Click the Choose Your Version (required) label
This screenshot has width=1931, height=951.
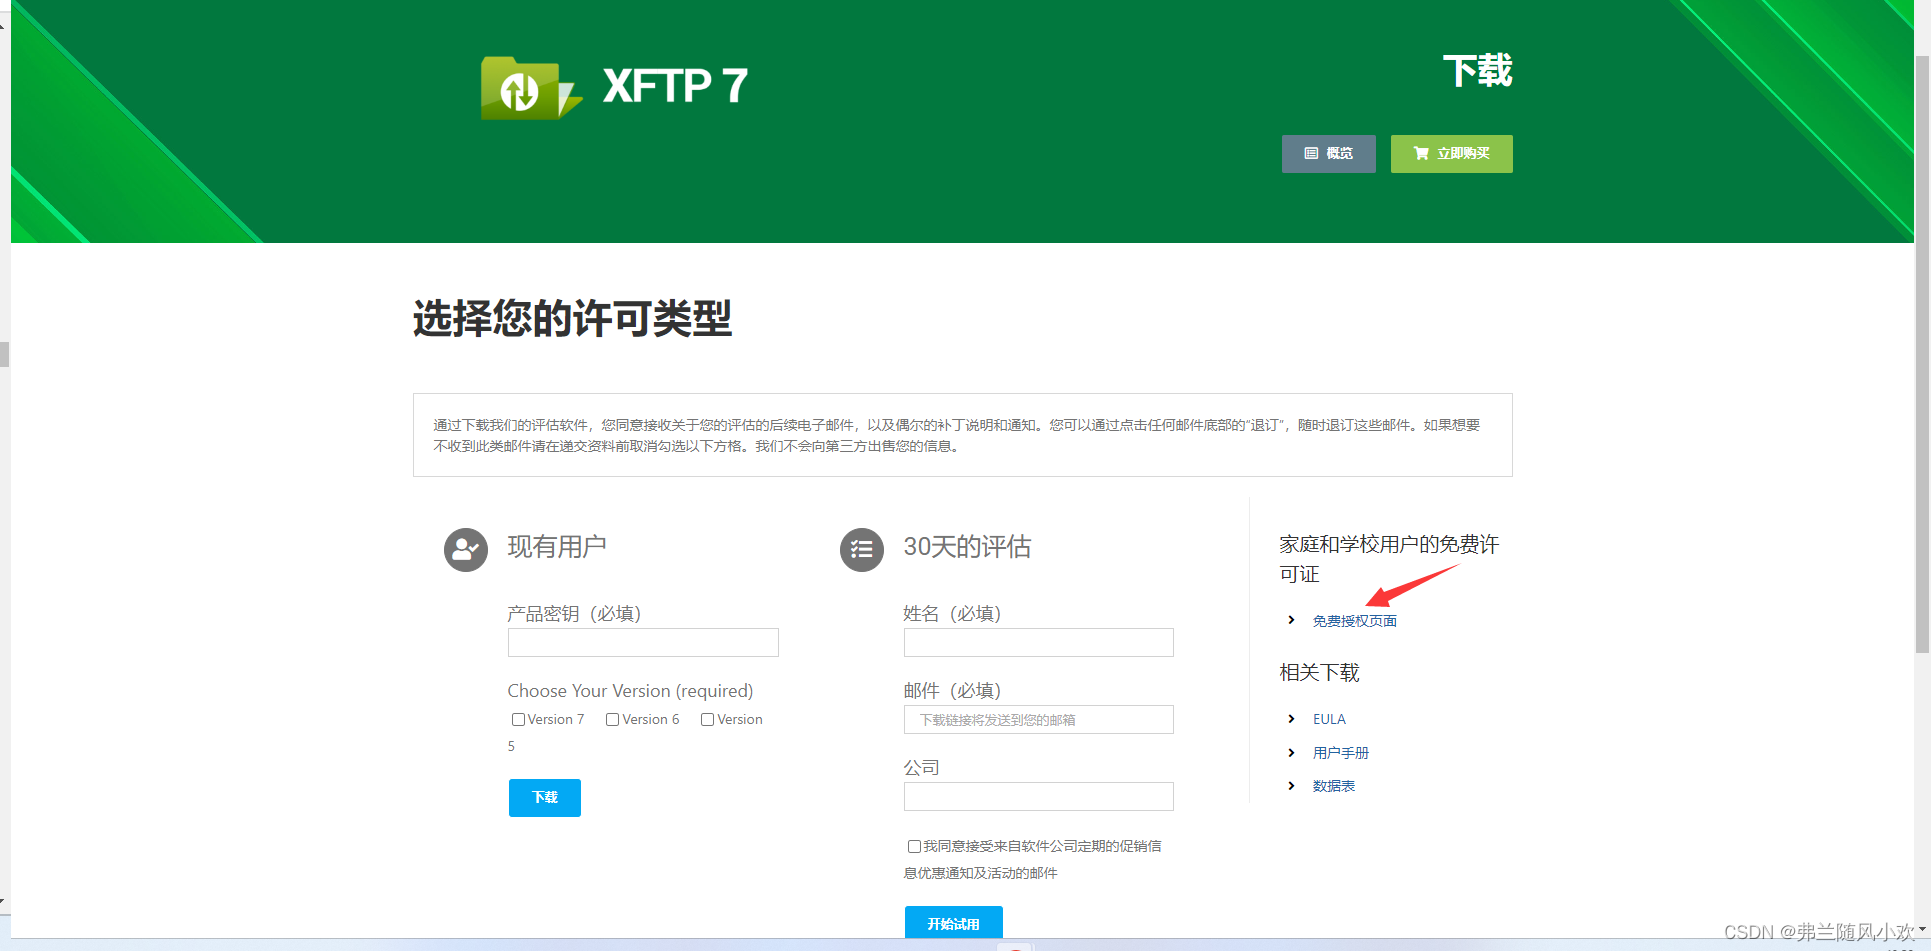pyautogui.click(x=630, y=691)
